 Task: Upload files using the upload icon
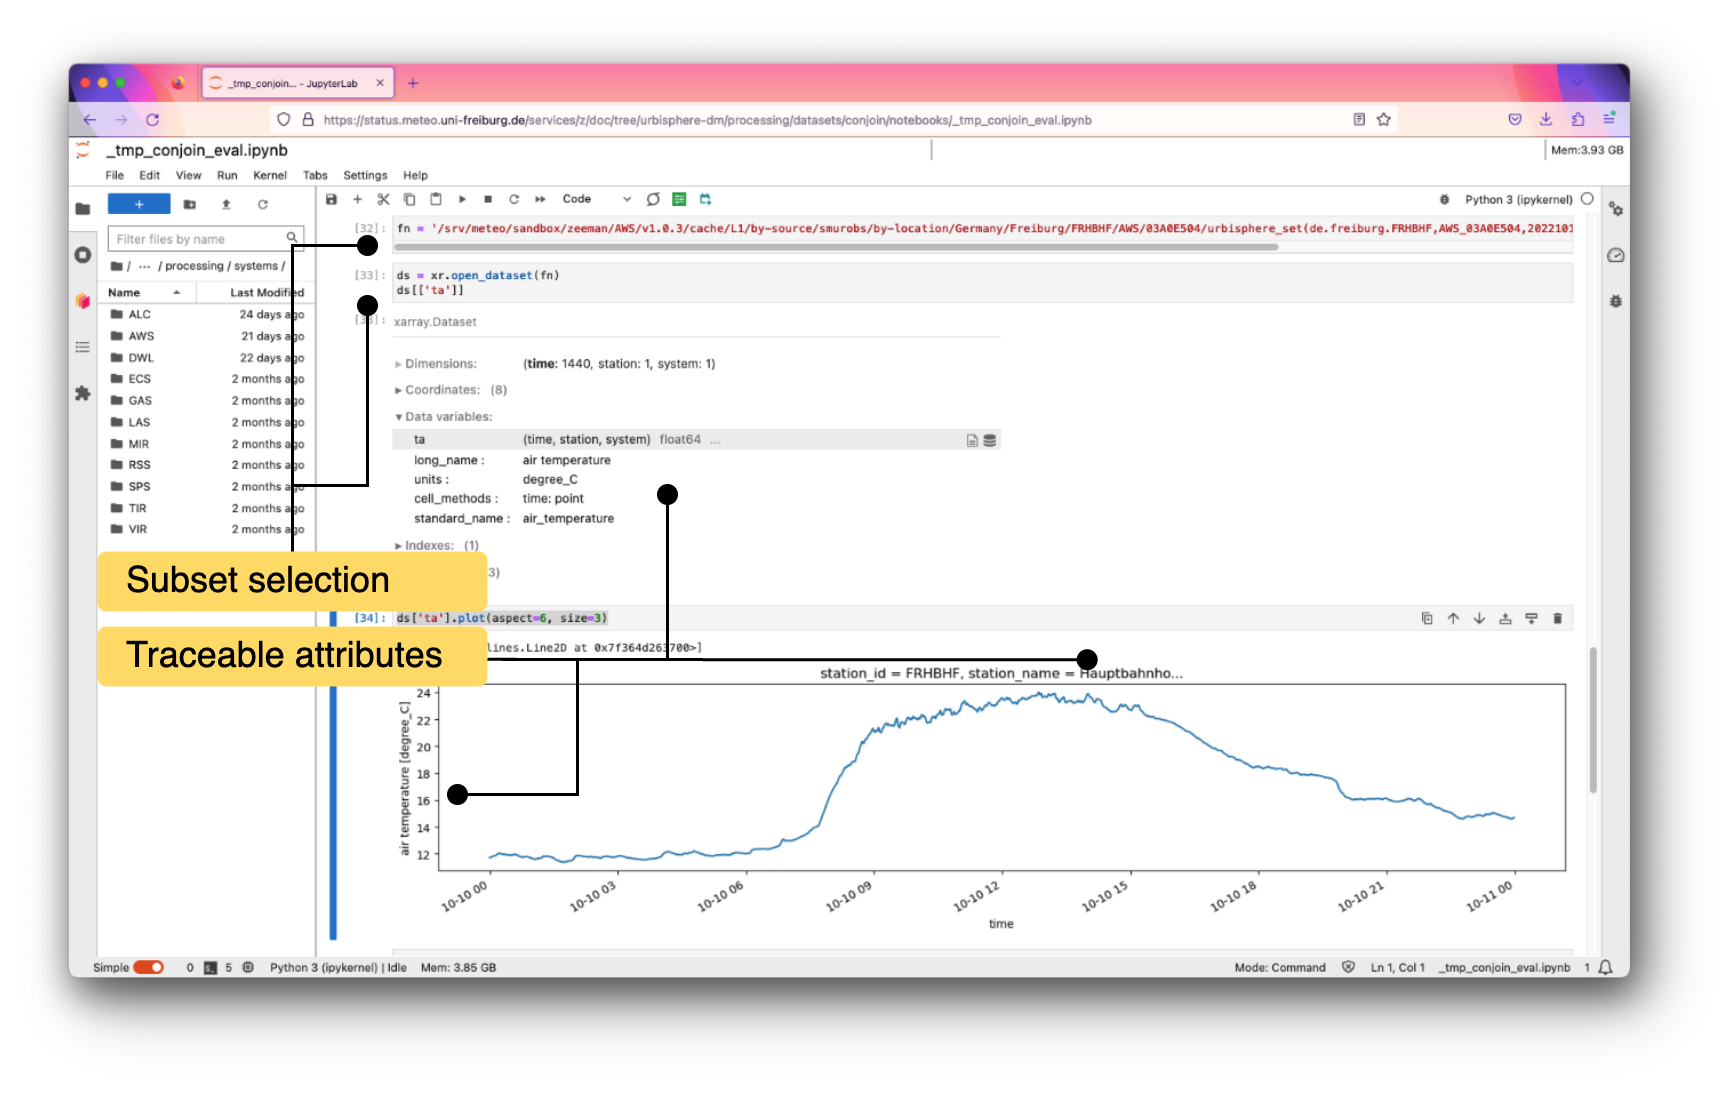226,205
